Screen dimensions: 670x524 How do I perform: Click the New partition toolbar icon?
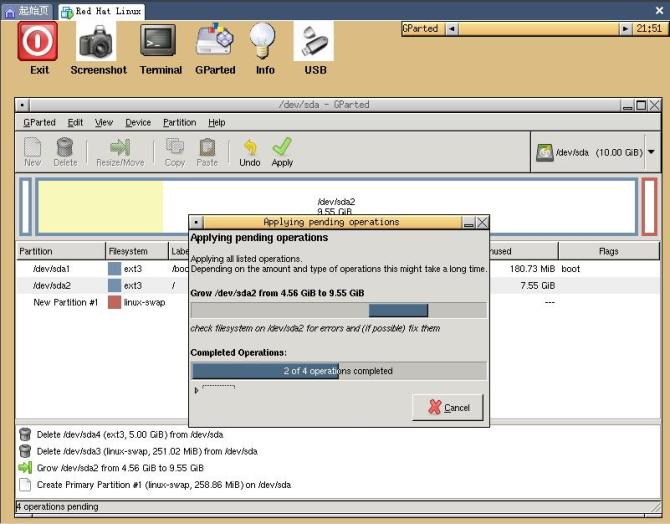pos(32,147)
